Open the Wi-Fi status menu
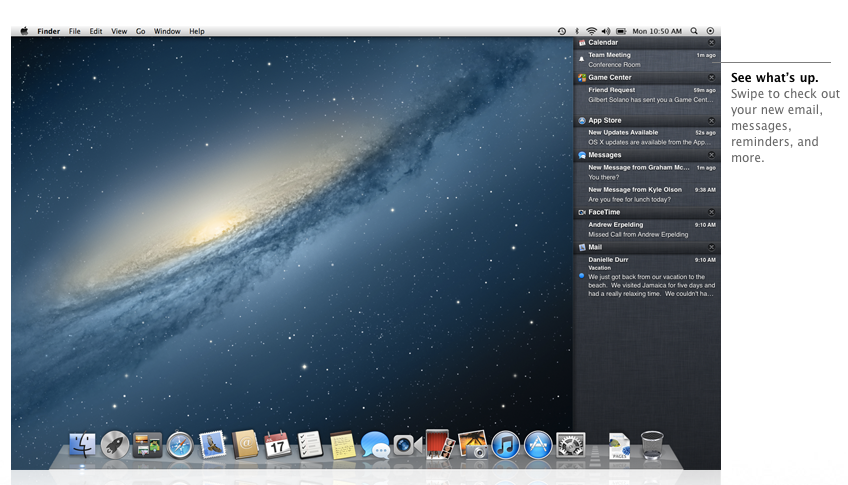 (x=591, y=31)
